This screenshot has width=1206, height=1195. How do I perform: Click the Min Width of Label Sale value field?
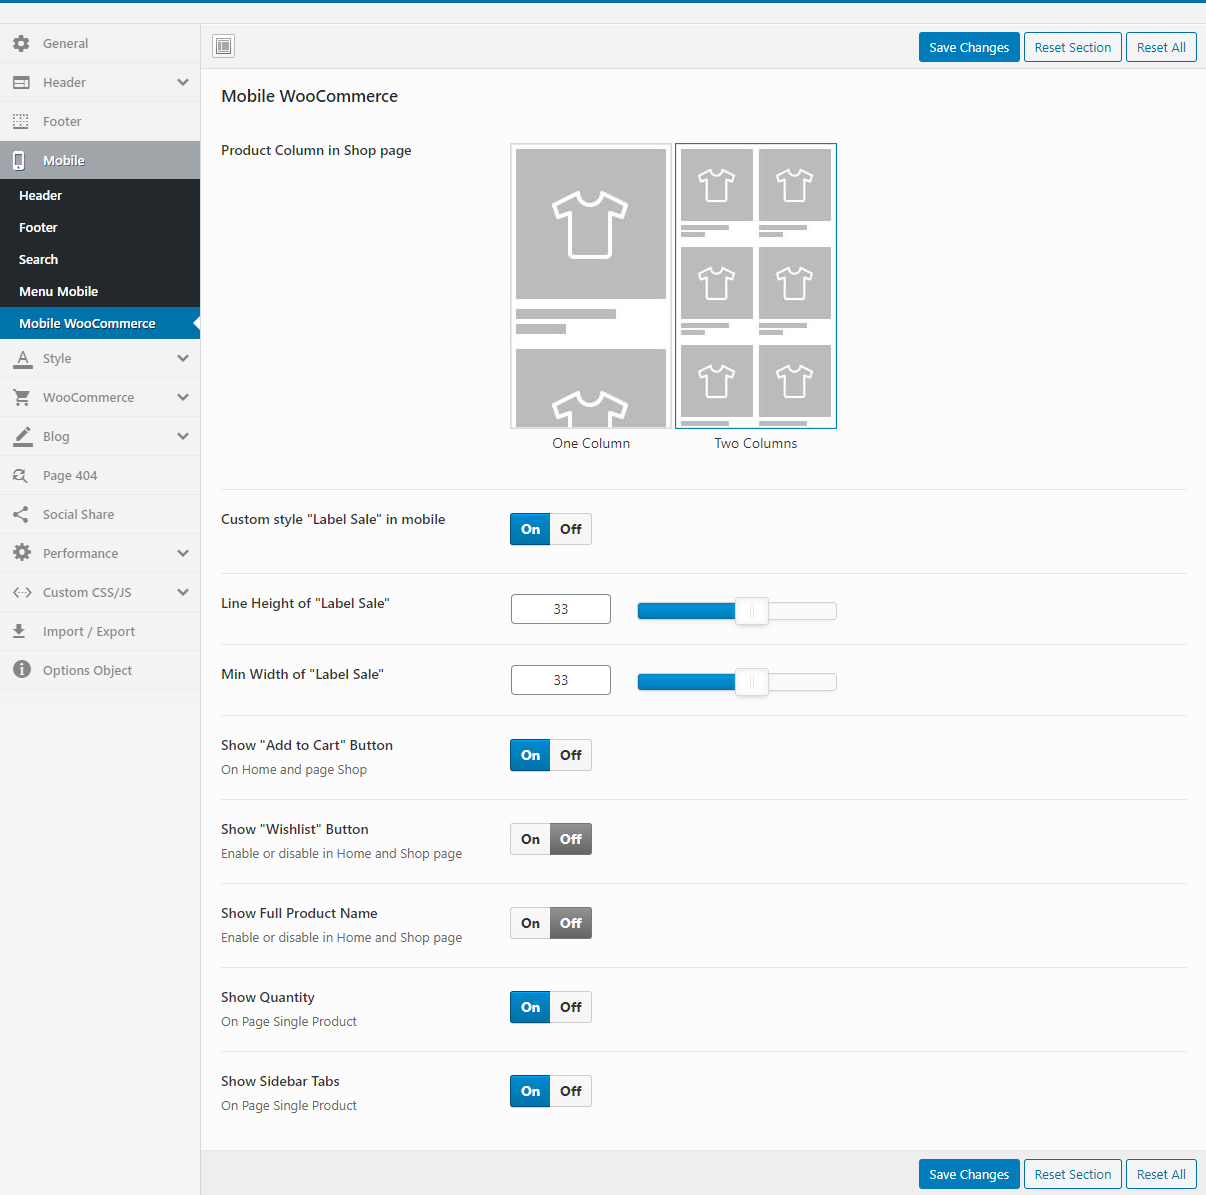coord(561,680)
